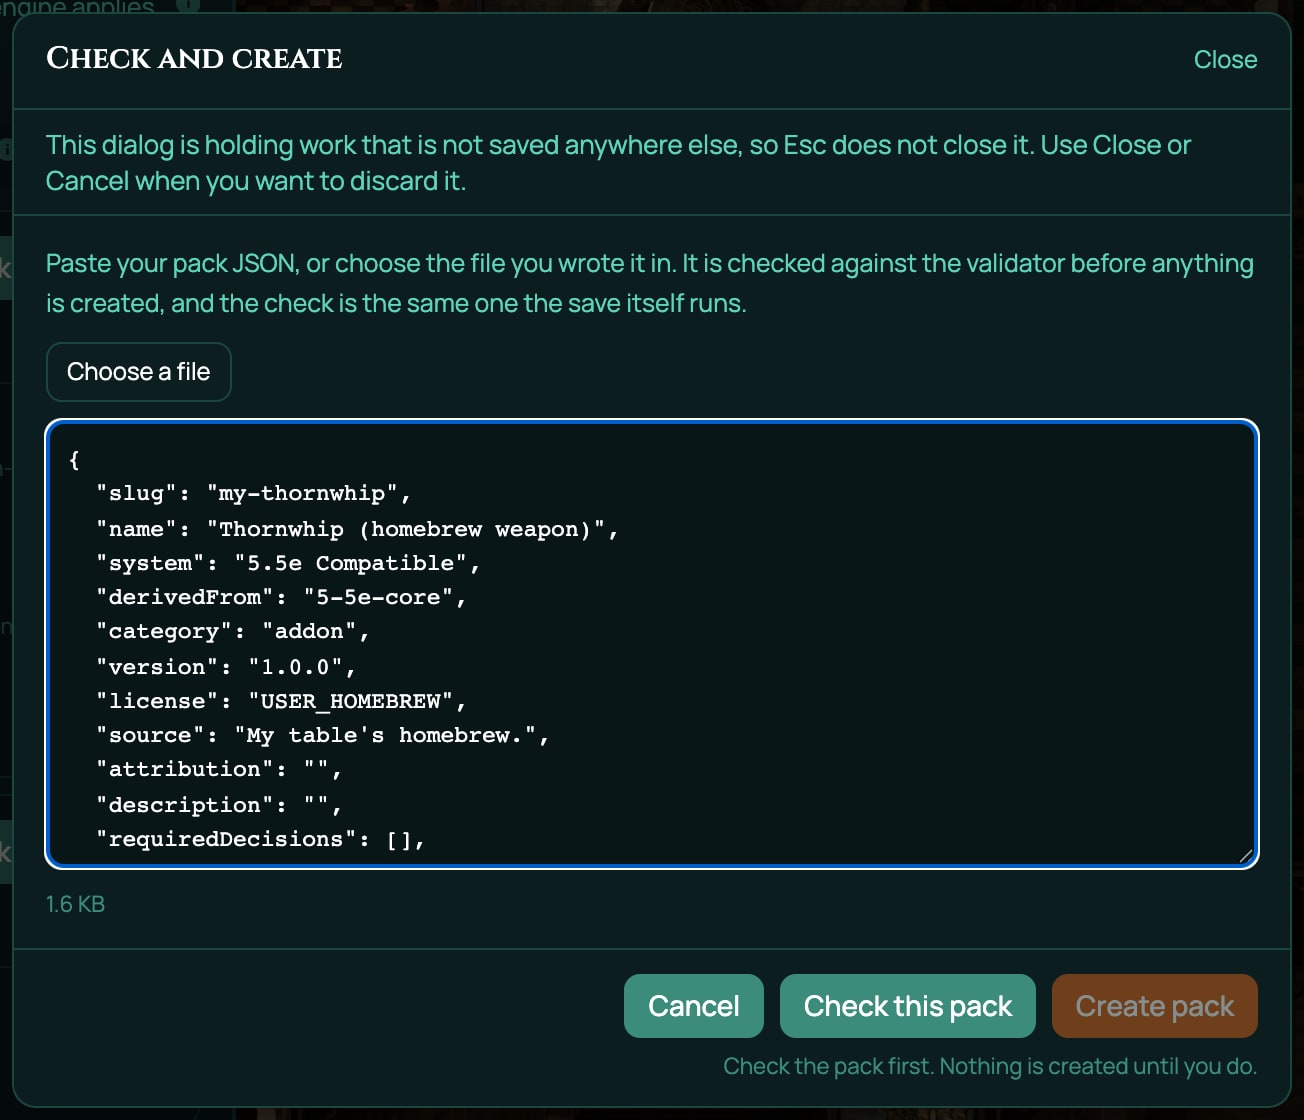Click the "requiredDecisions": [] line
Image resolution: width=1304 pixels, height=1120 pixels.
(x=261, y=839)
